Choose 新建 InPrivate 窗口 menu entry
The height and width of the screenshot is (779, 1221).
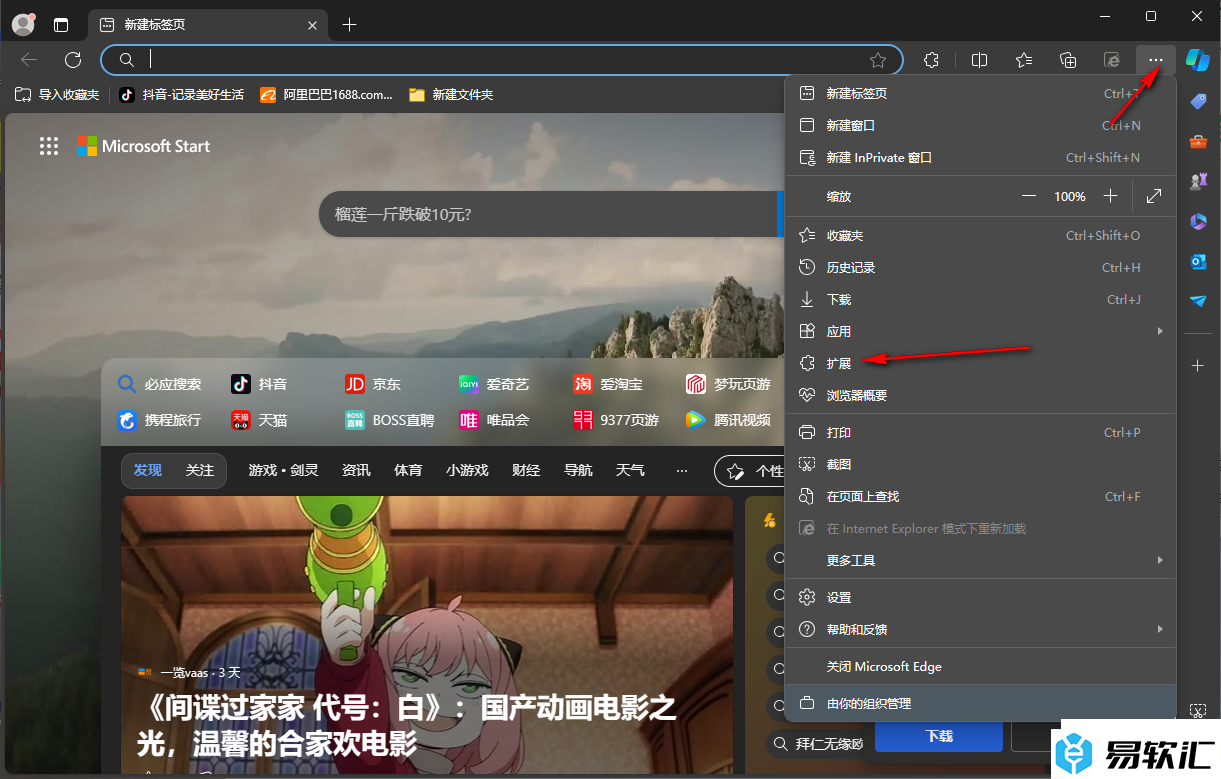click(981, 157)
